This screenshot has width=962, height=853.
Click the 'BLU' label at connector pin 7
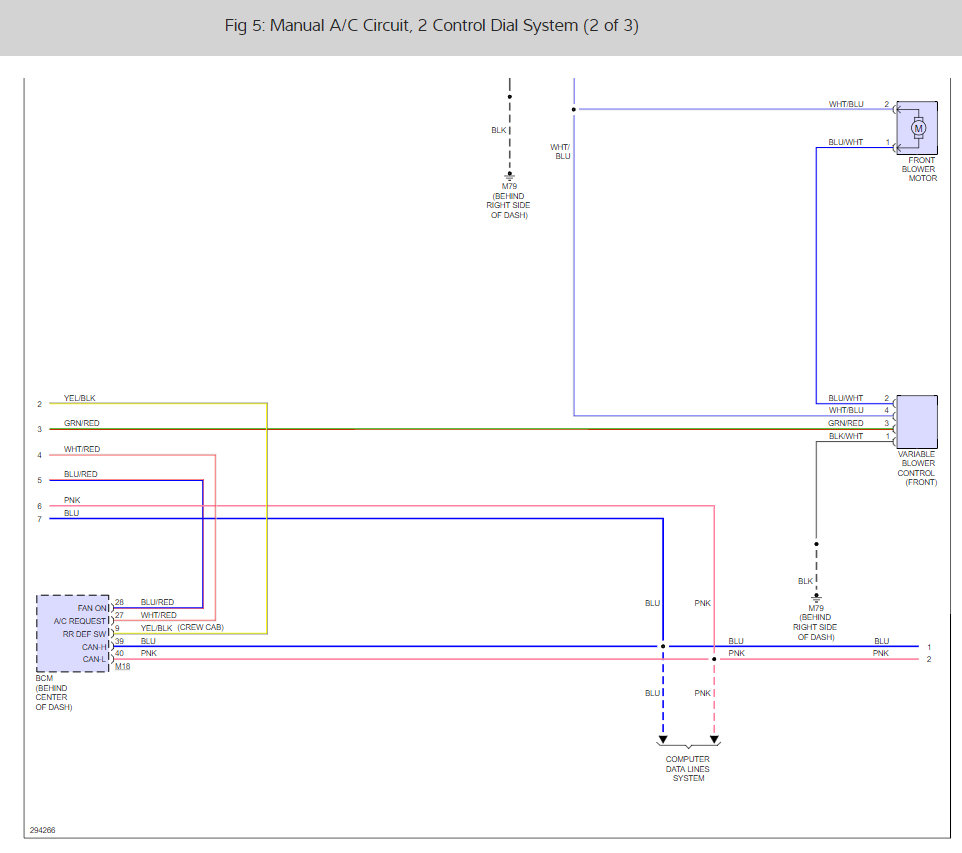pyautogui.click(x=71, y=513)
